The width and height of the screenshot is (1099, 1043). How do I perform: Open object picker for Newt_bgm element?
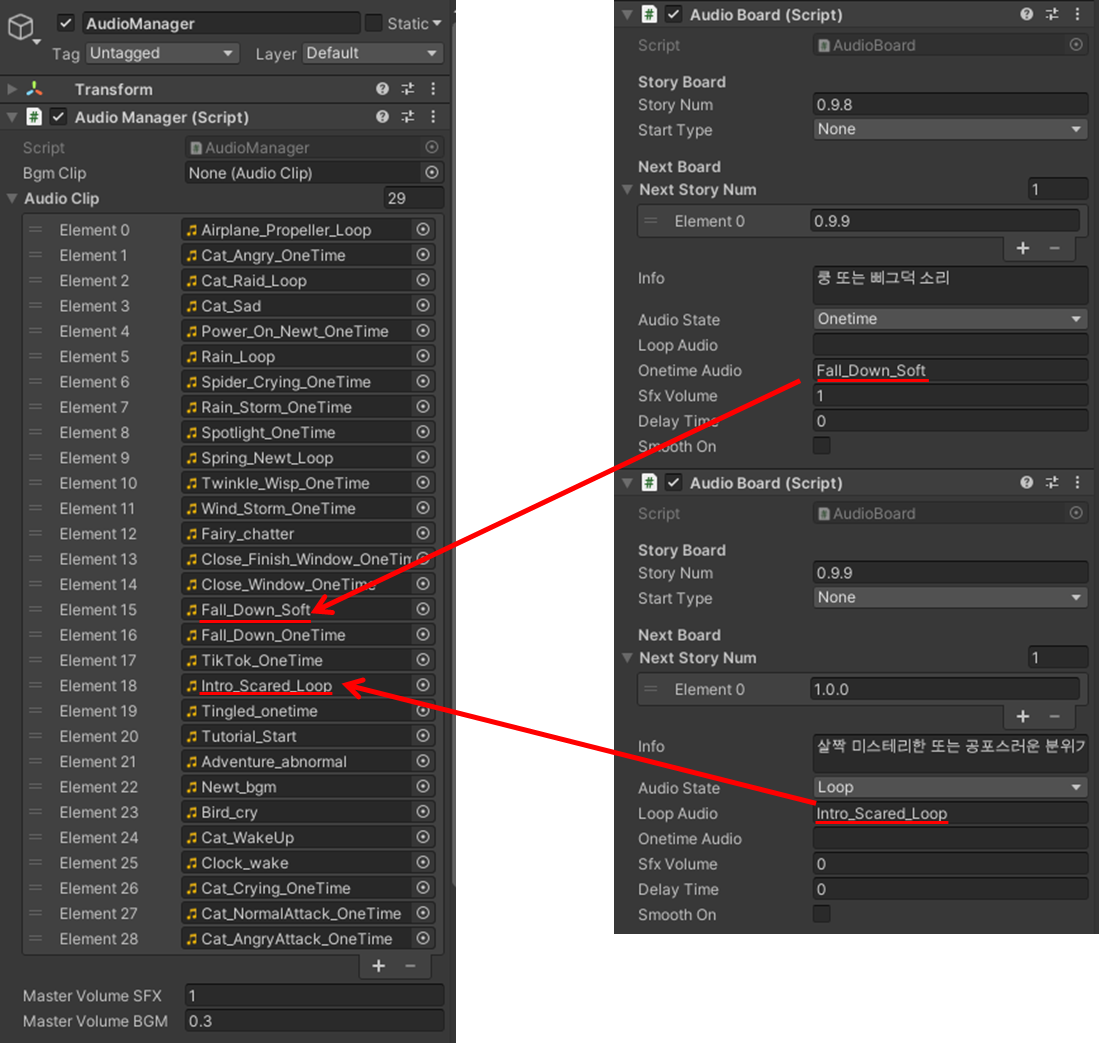point(423,786)
